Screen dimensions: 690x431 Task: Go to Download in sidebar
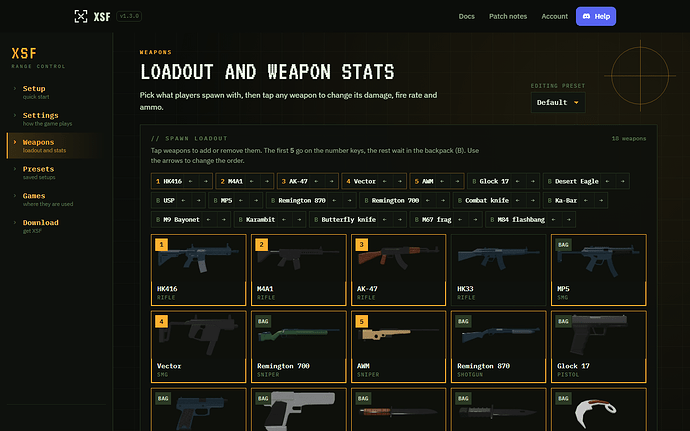pos(55,226)
